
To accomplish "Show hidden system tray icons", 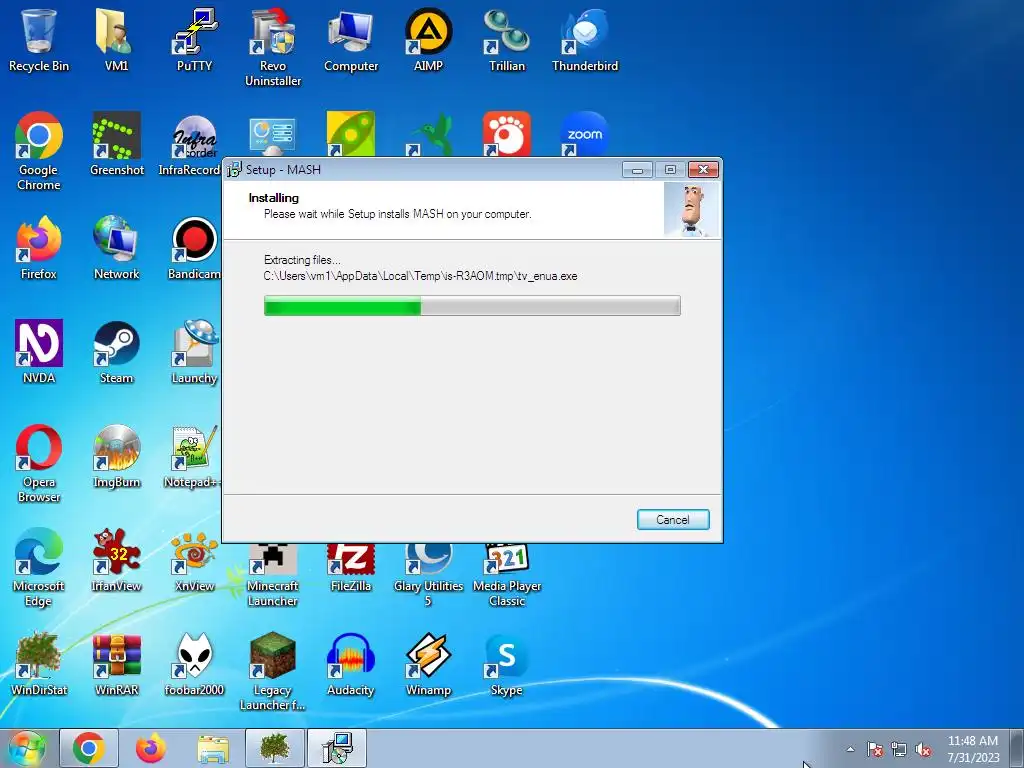I will [x=850, y=749].
